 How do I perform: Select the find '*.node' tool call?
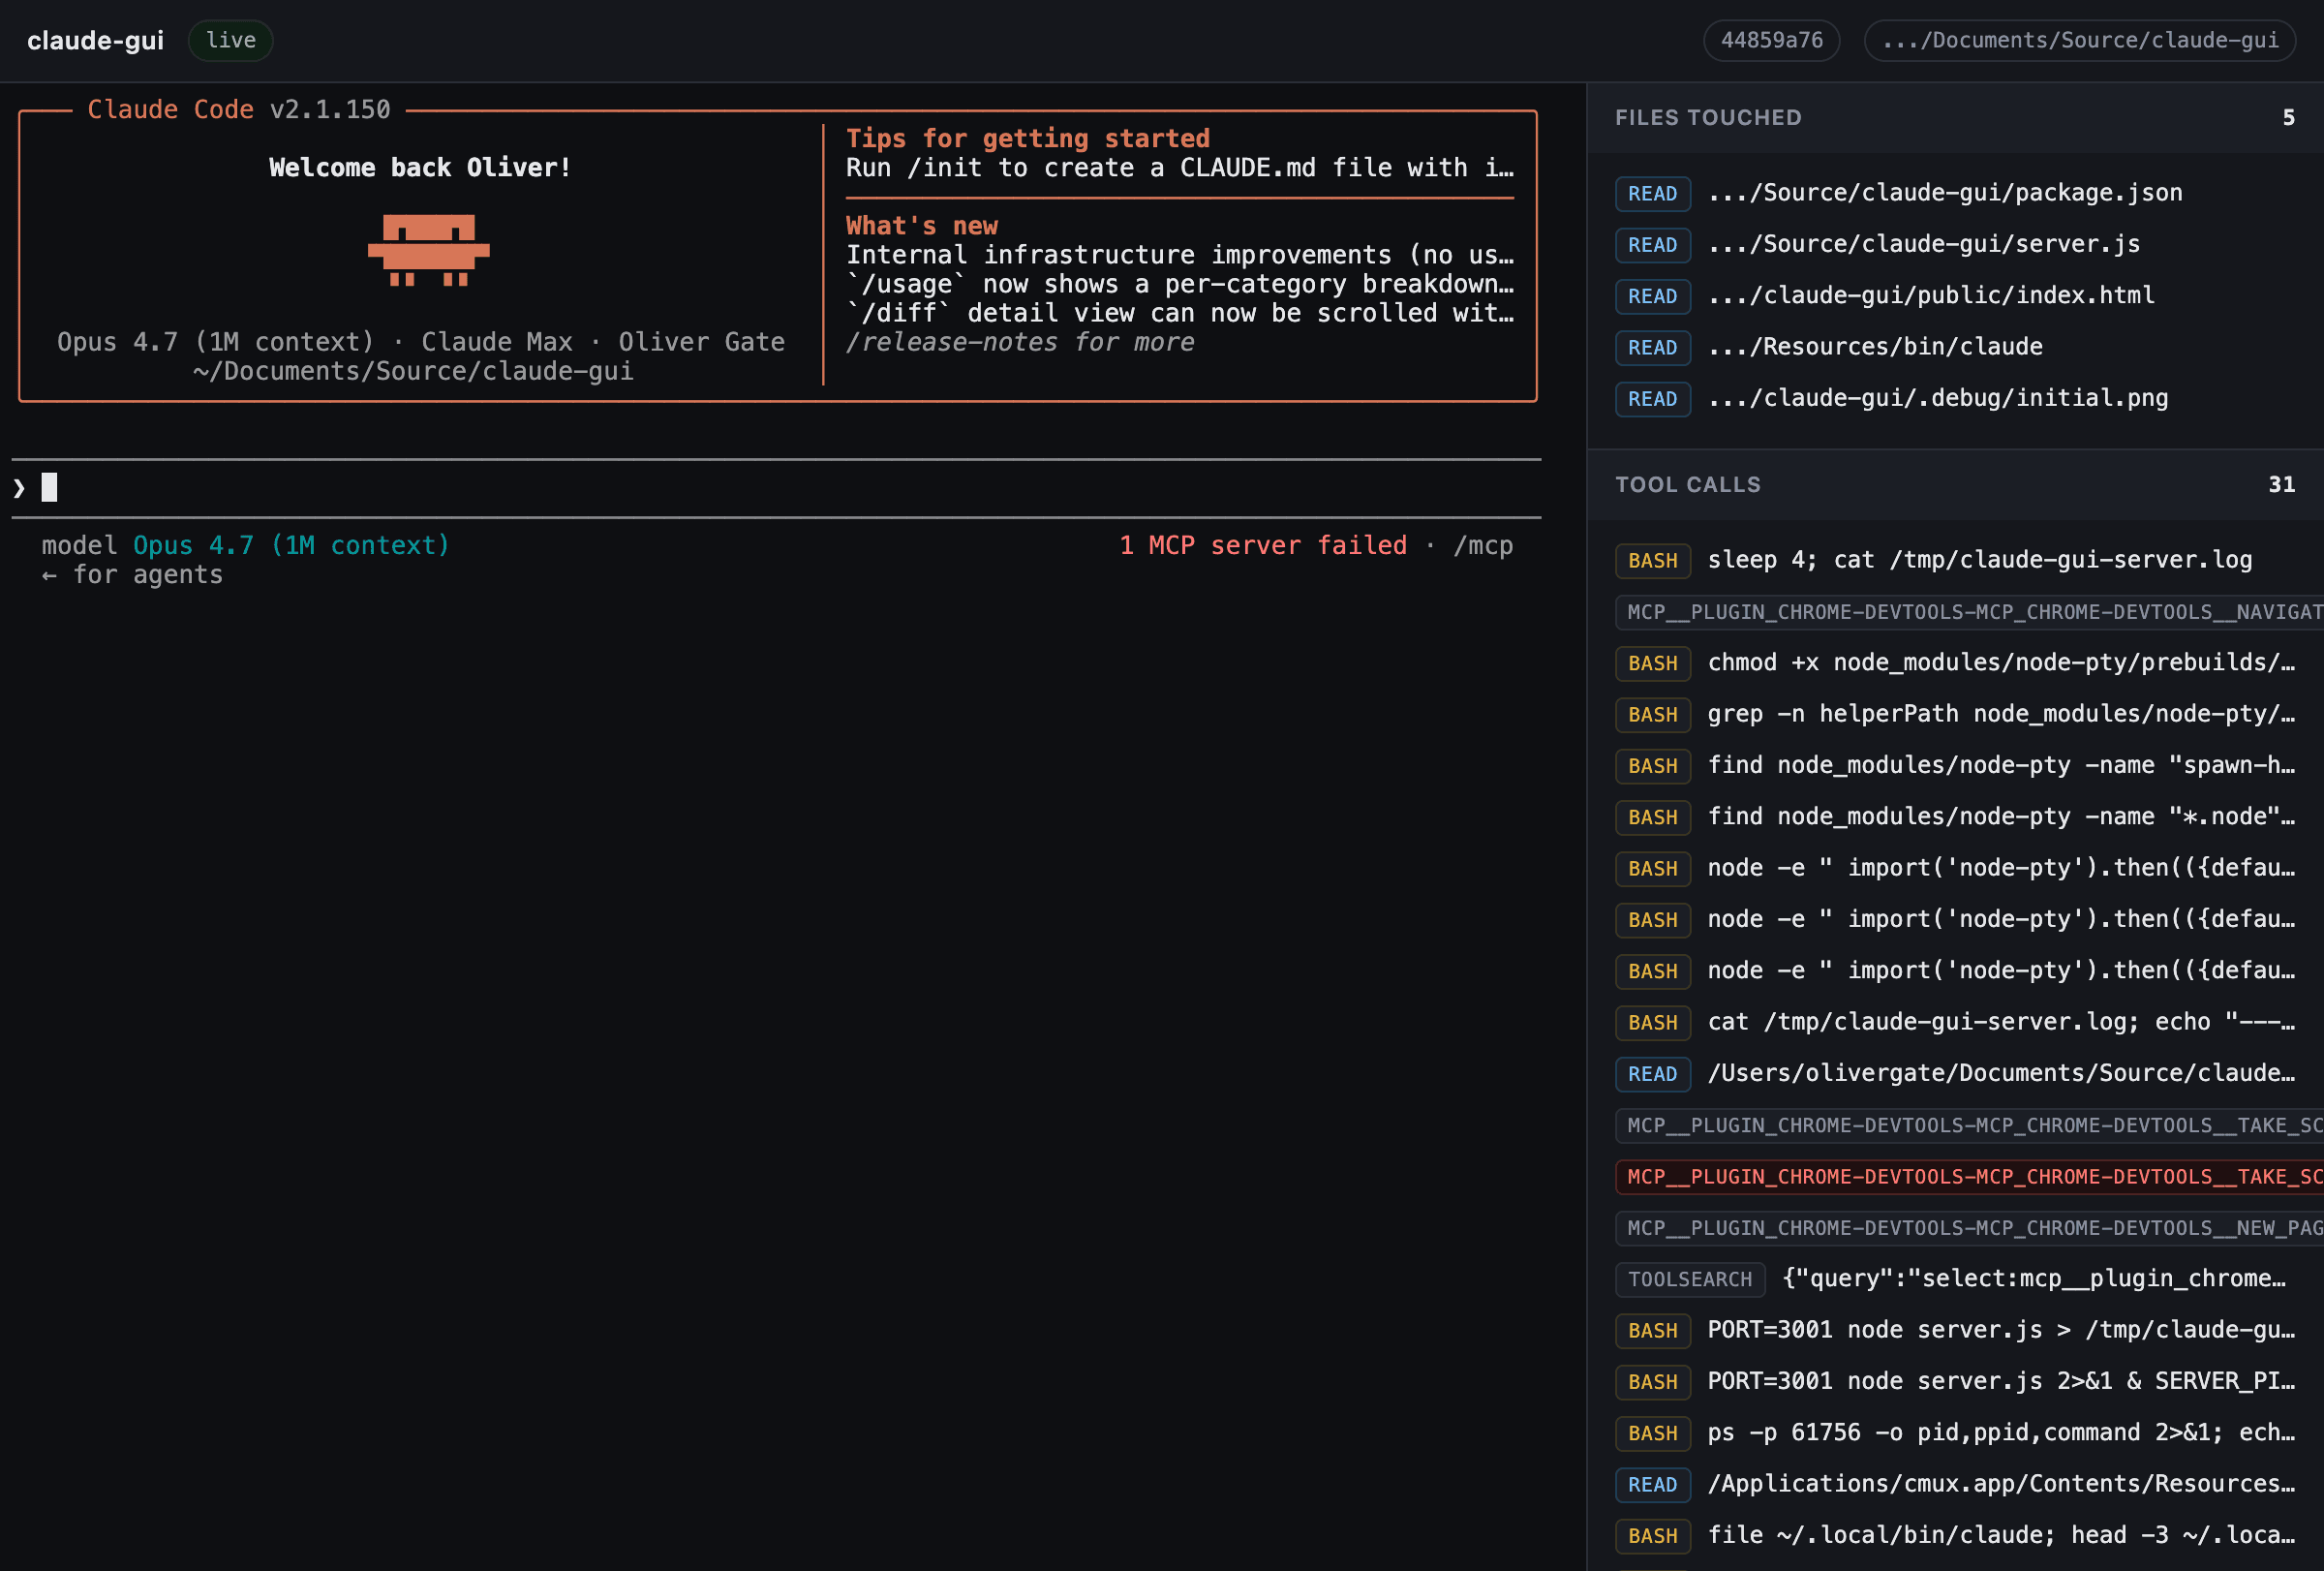tap(1955, 817)
